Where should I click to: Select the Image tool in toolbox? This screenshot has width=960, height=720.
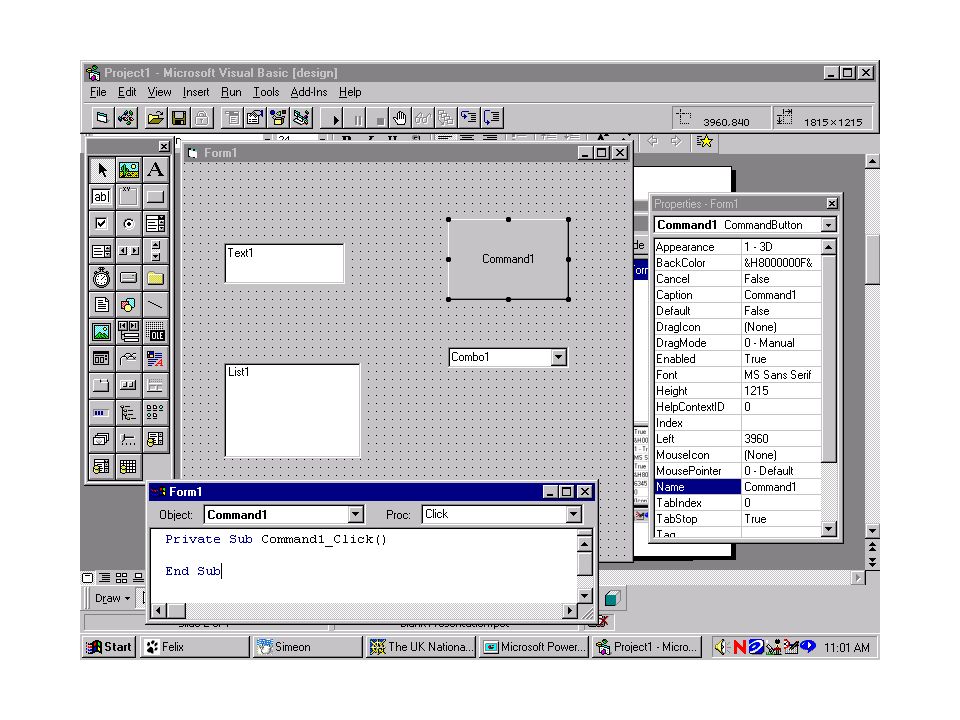pos(102,332)
